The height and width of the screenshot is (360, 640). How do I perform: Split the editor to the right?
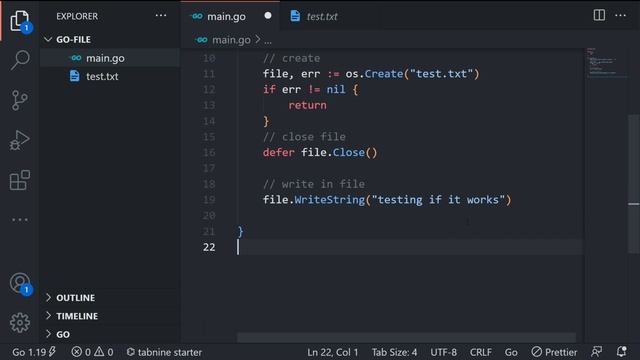pos(599,15)
